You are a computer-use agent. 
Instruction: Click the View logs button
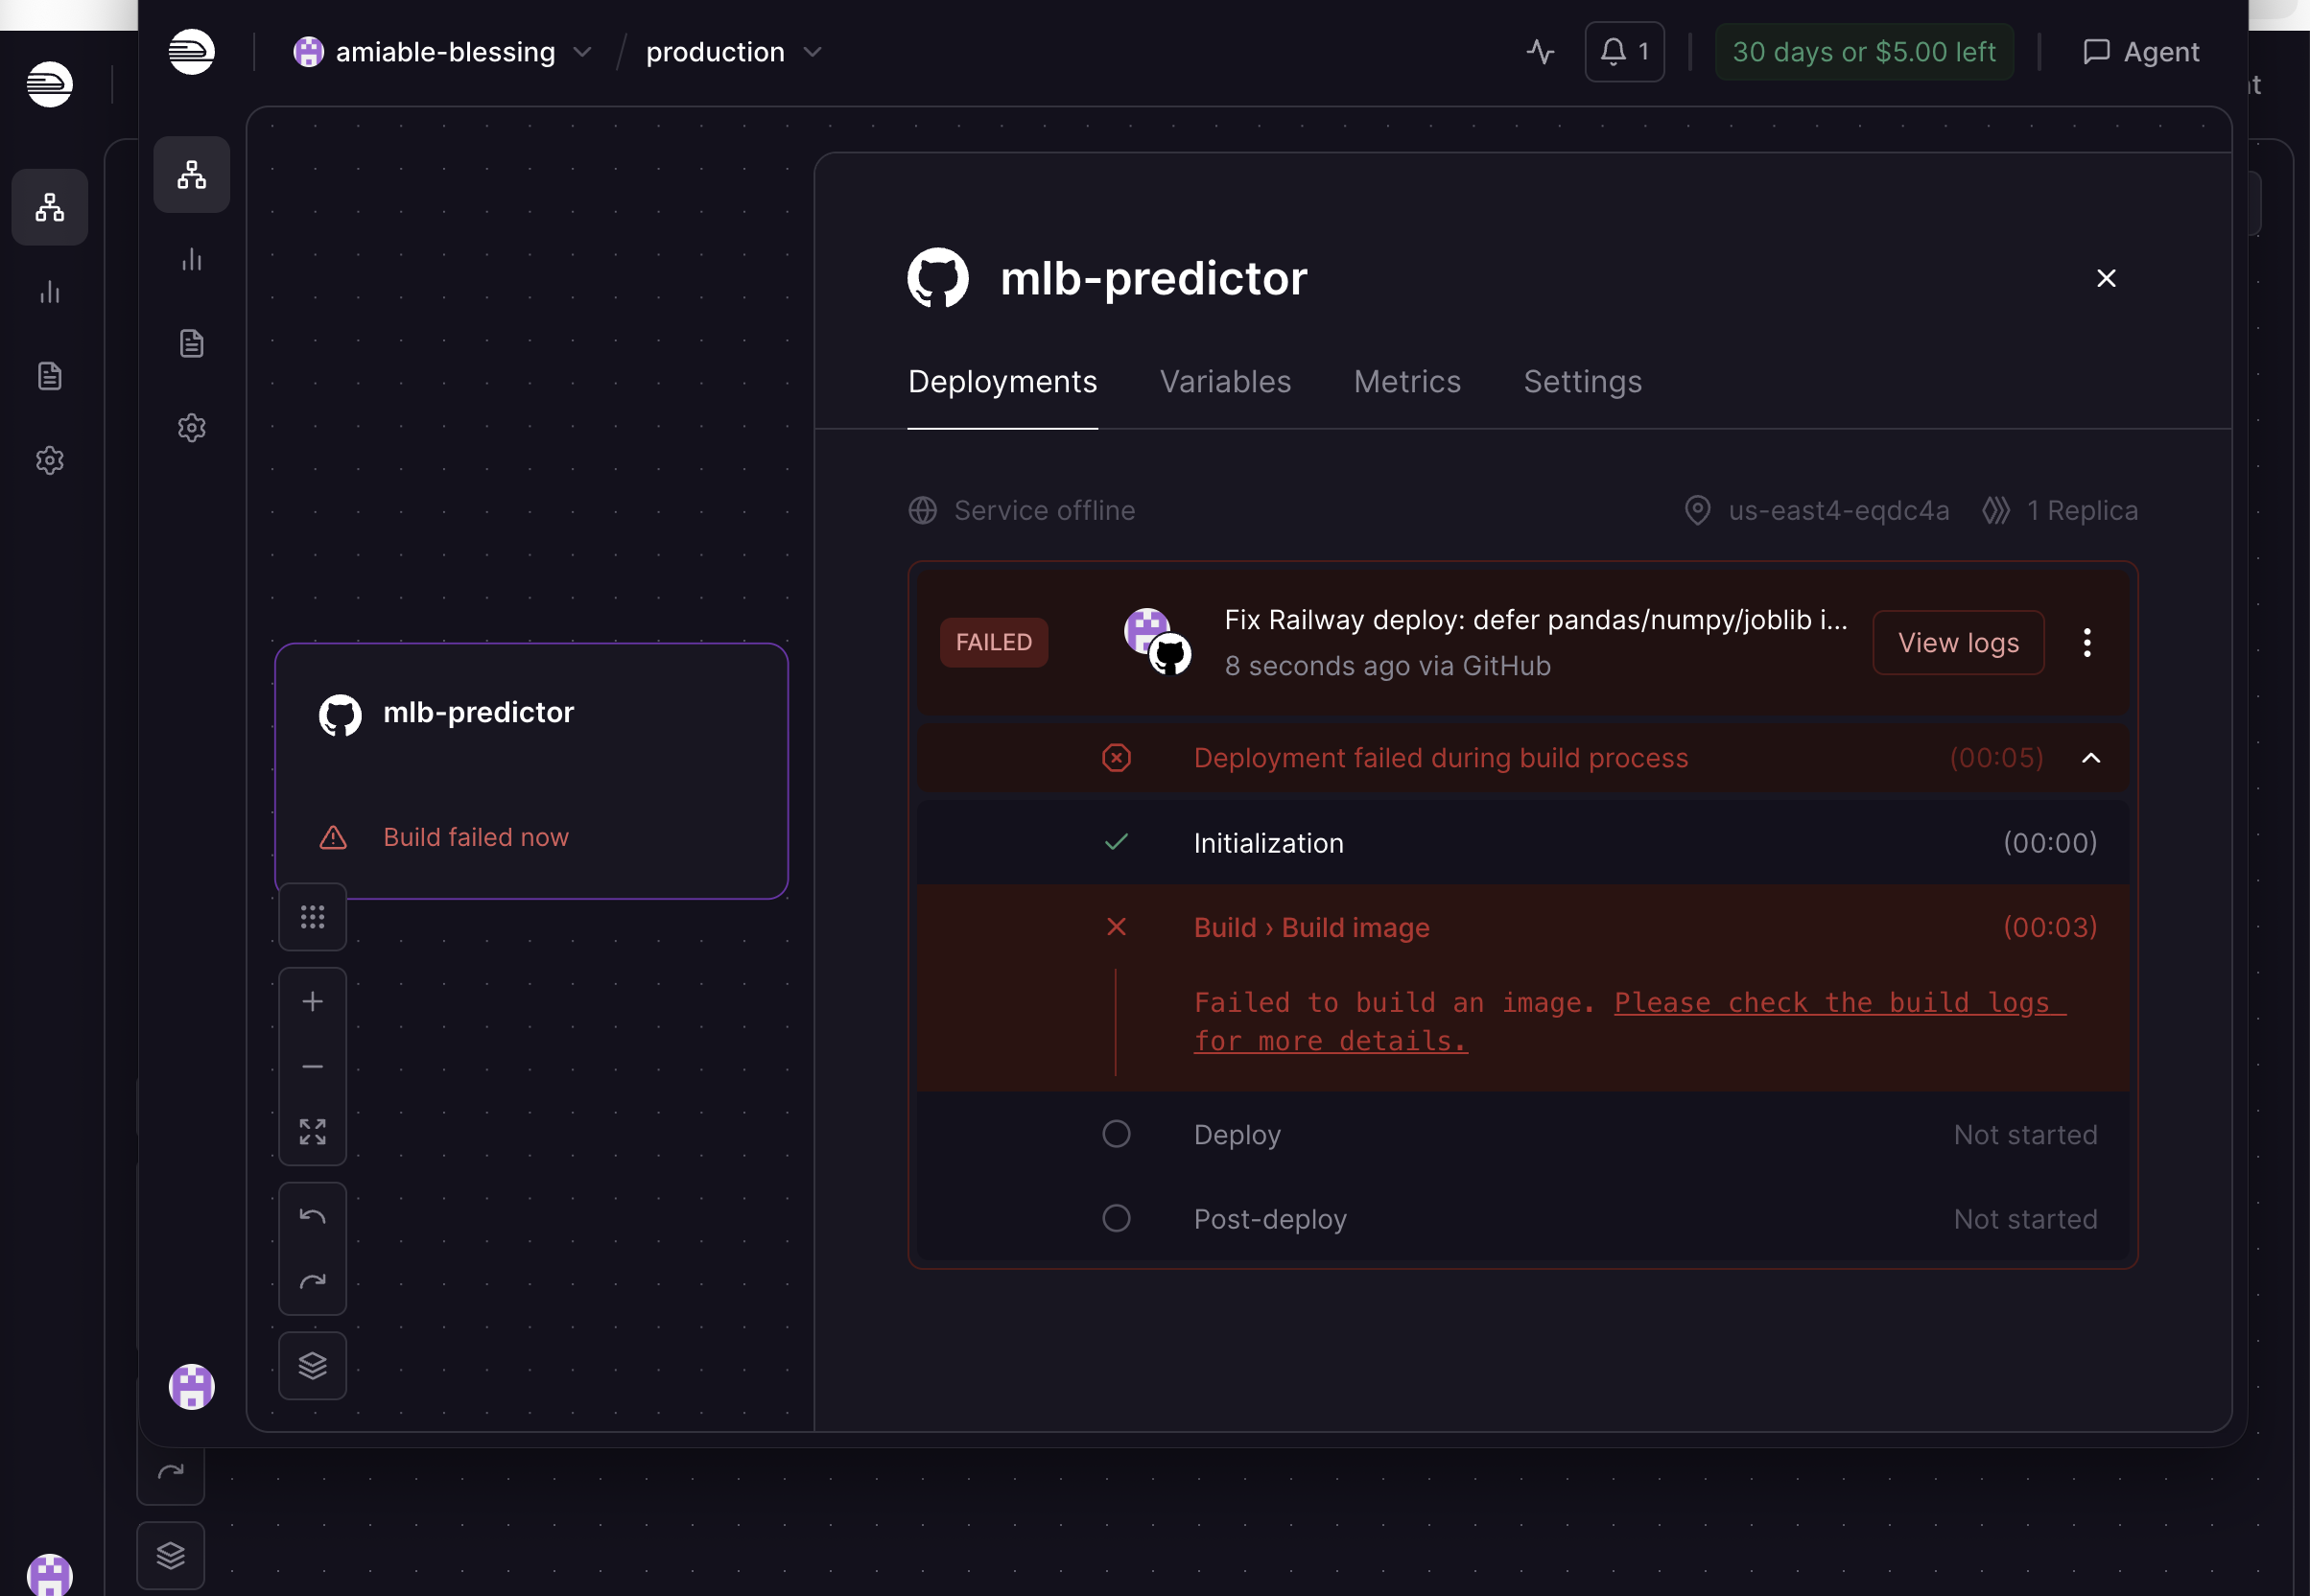(x=1957, y=643)
